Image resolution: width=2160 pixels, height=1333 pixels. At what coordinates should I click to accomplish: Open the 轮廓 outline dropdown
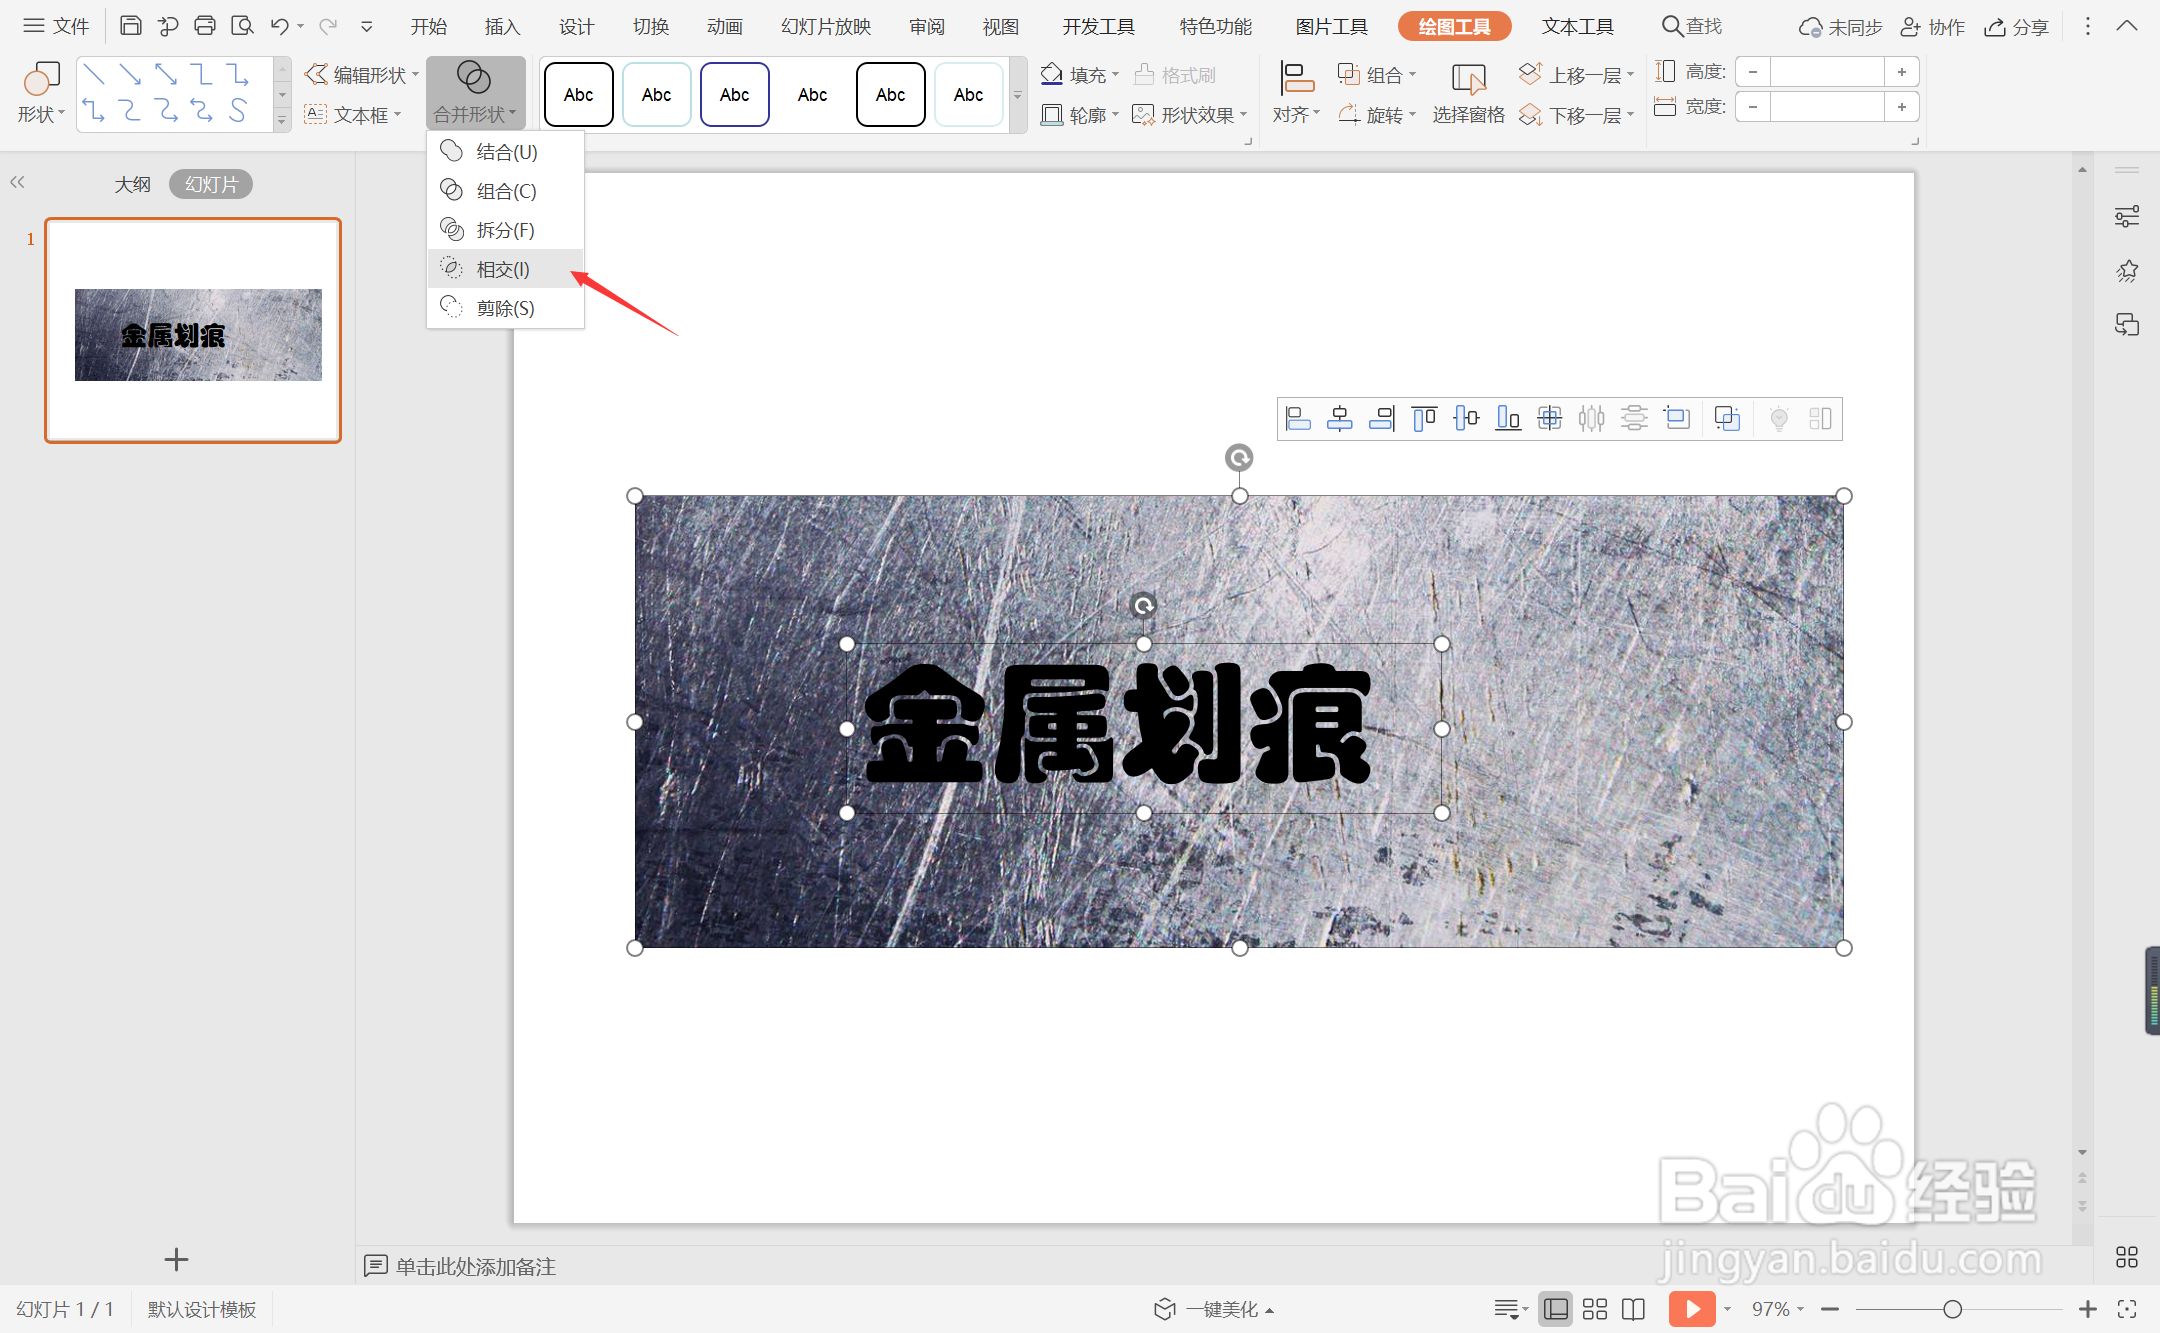coord(1080,115)
